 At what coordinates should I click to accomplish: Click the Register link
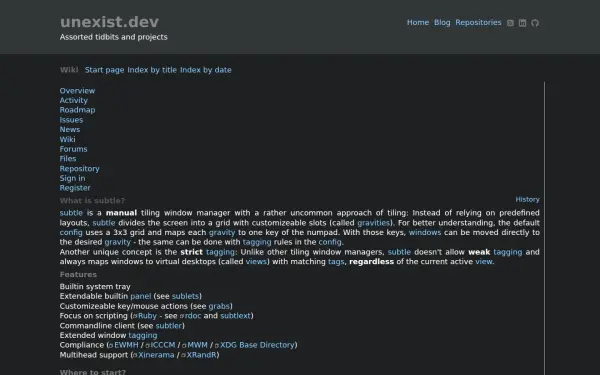pyautogui.click(x=75, y=188)
